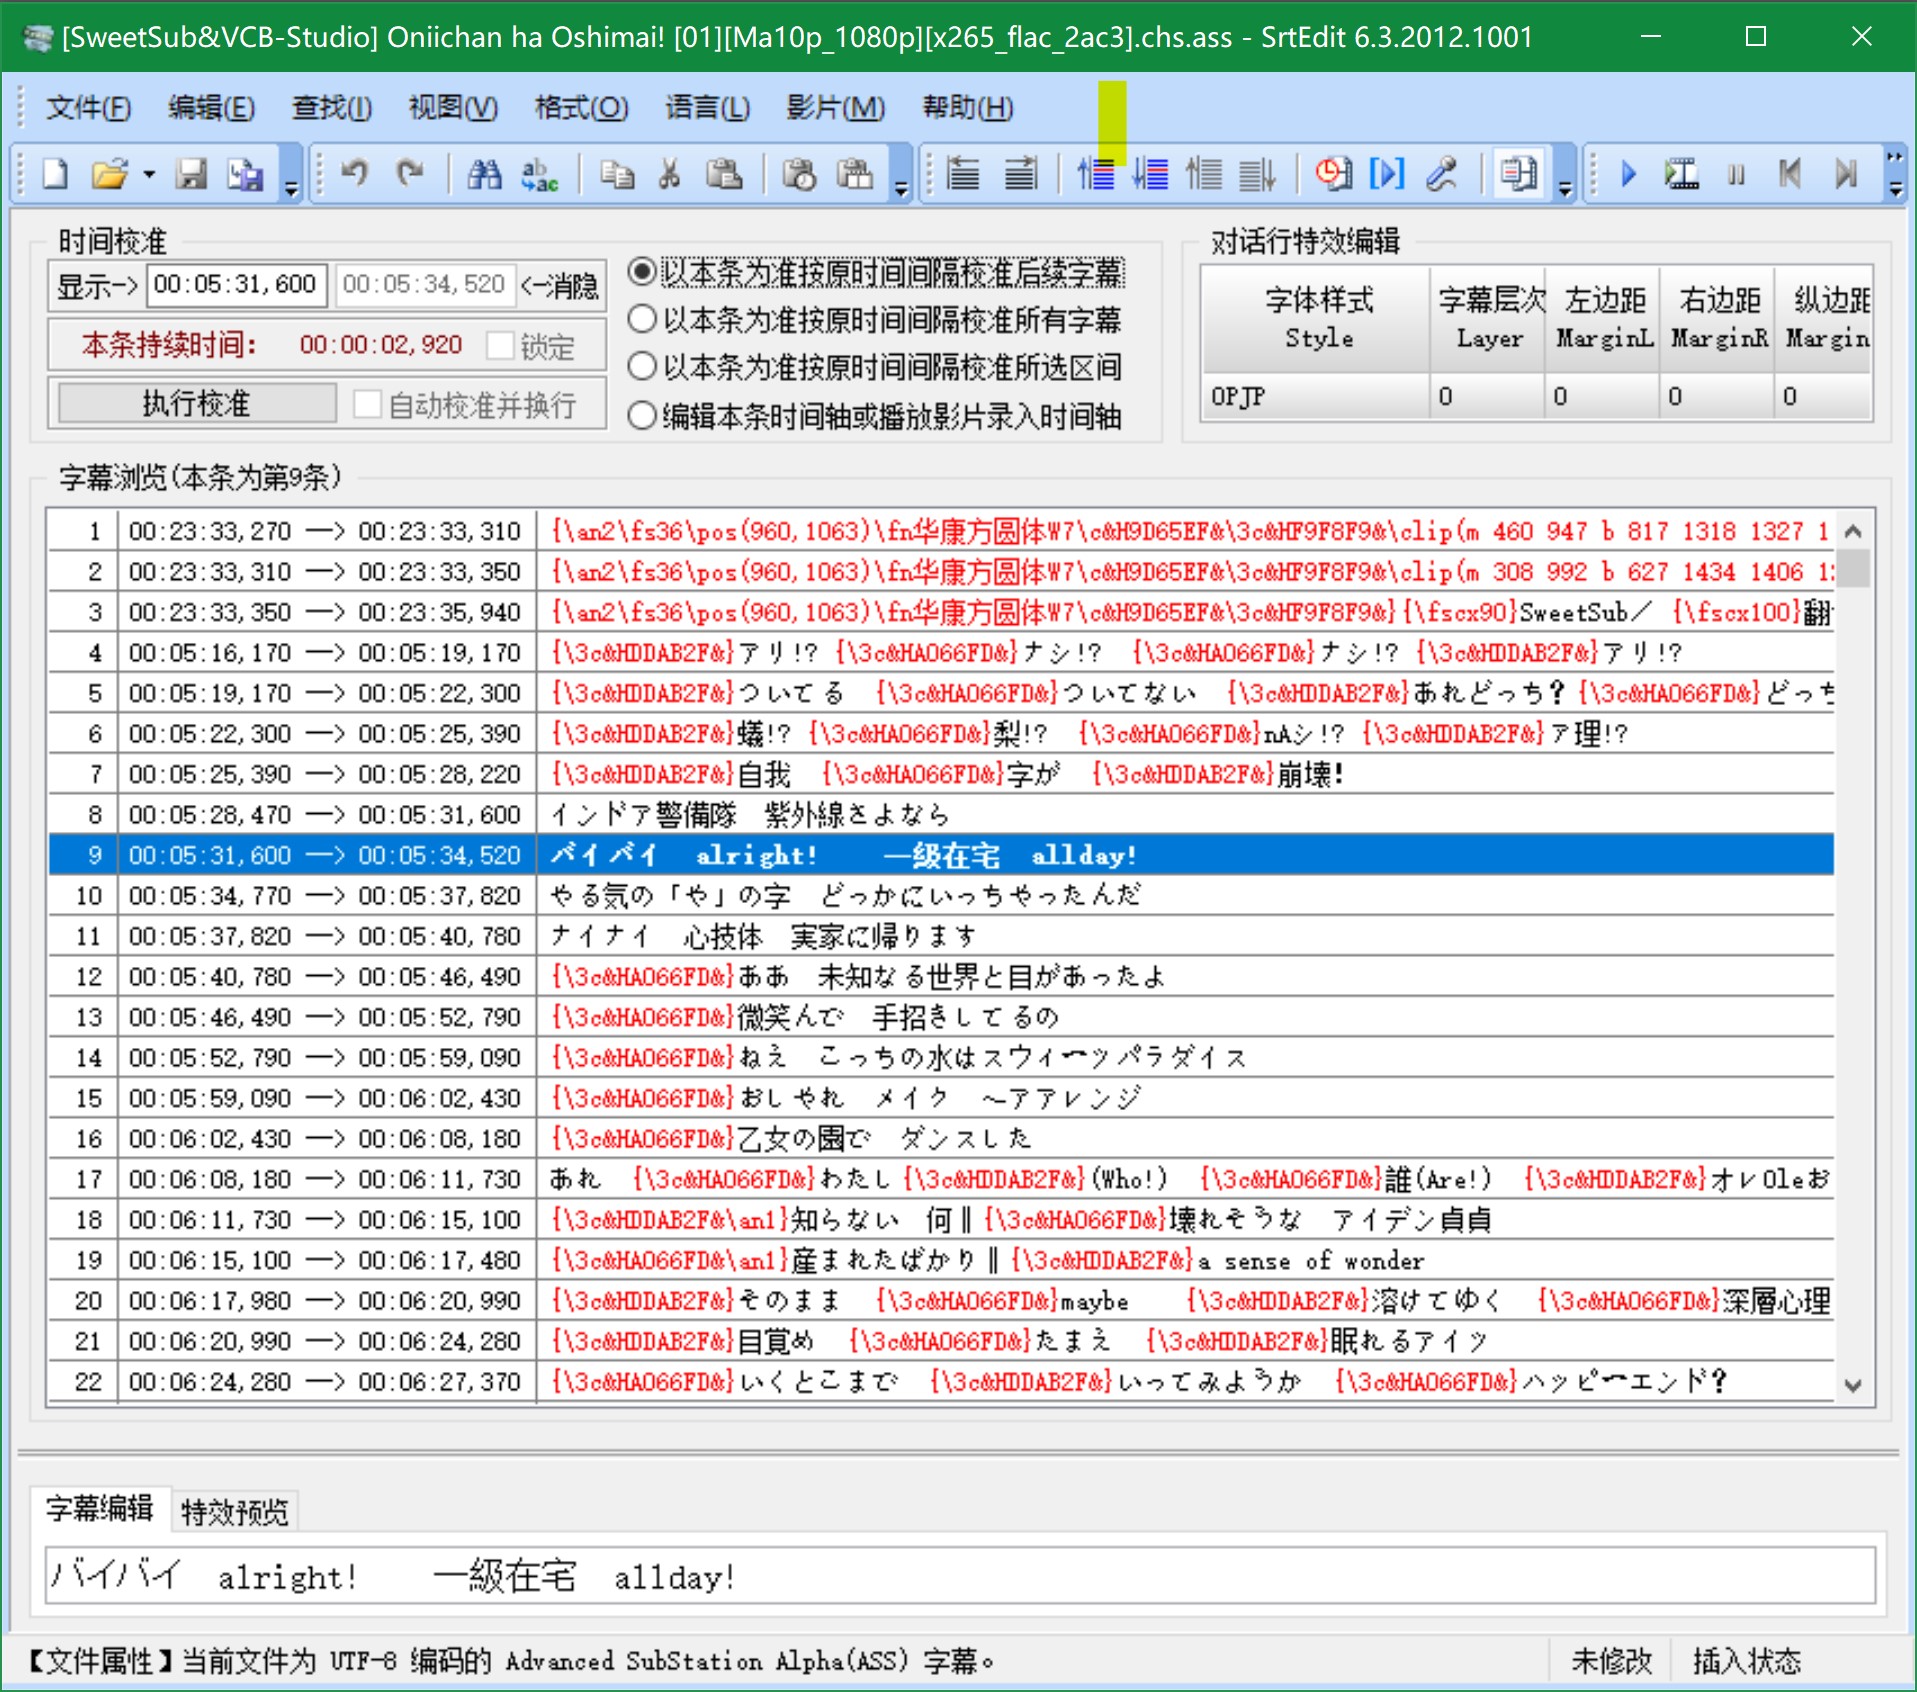Image resolution: width=1917 pixels, height=1692 pixels.
Task: Click the paste-text clipboard icon
Action: (x=854, y=175)
